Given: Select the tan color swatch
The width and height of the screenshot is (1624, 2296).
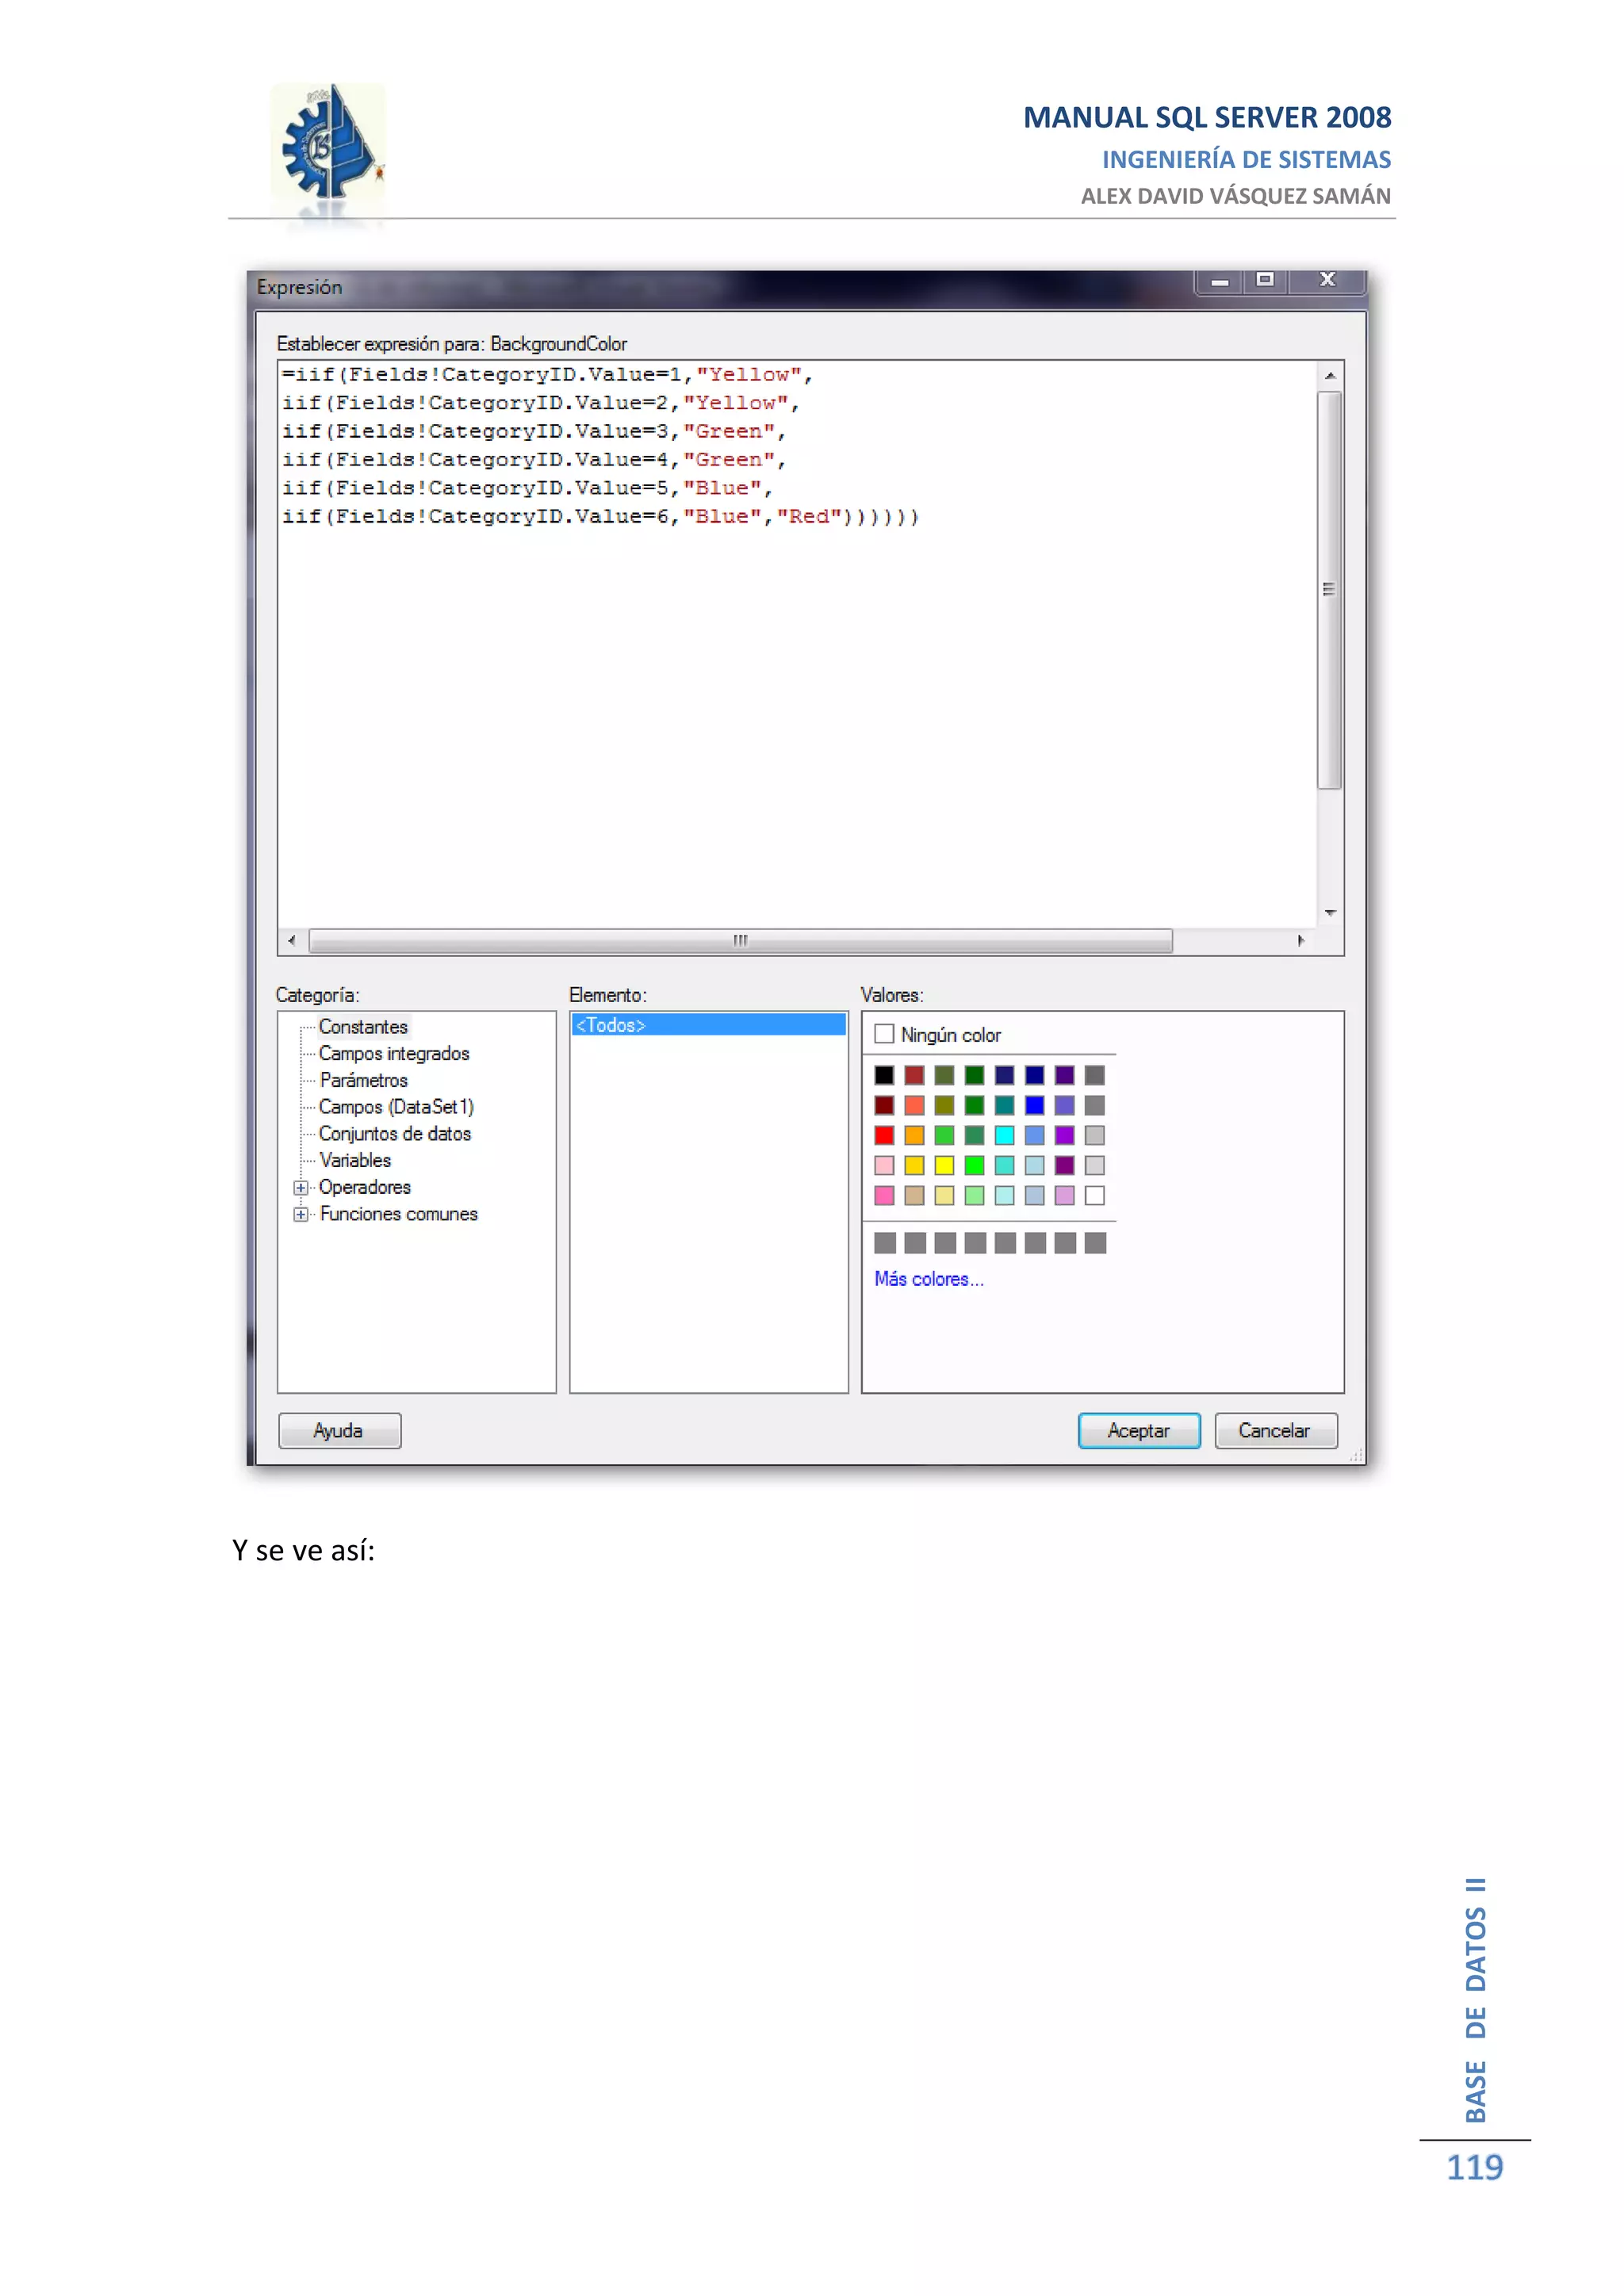Looking at the screenshot, I should point(914,1195).
